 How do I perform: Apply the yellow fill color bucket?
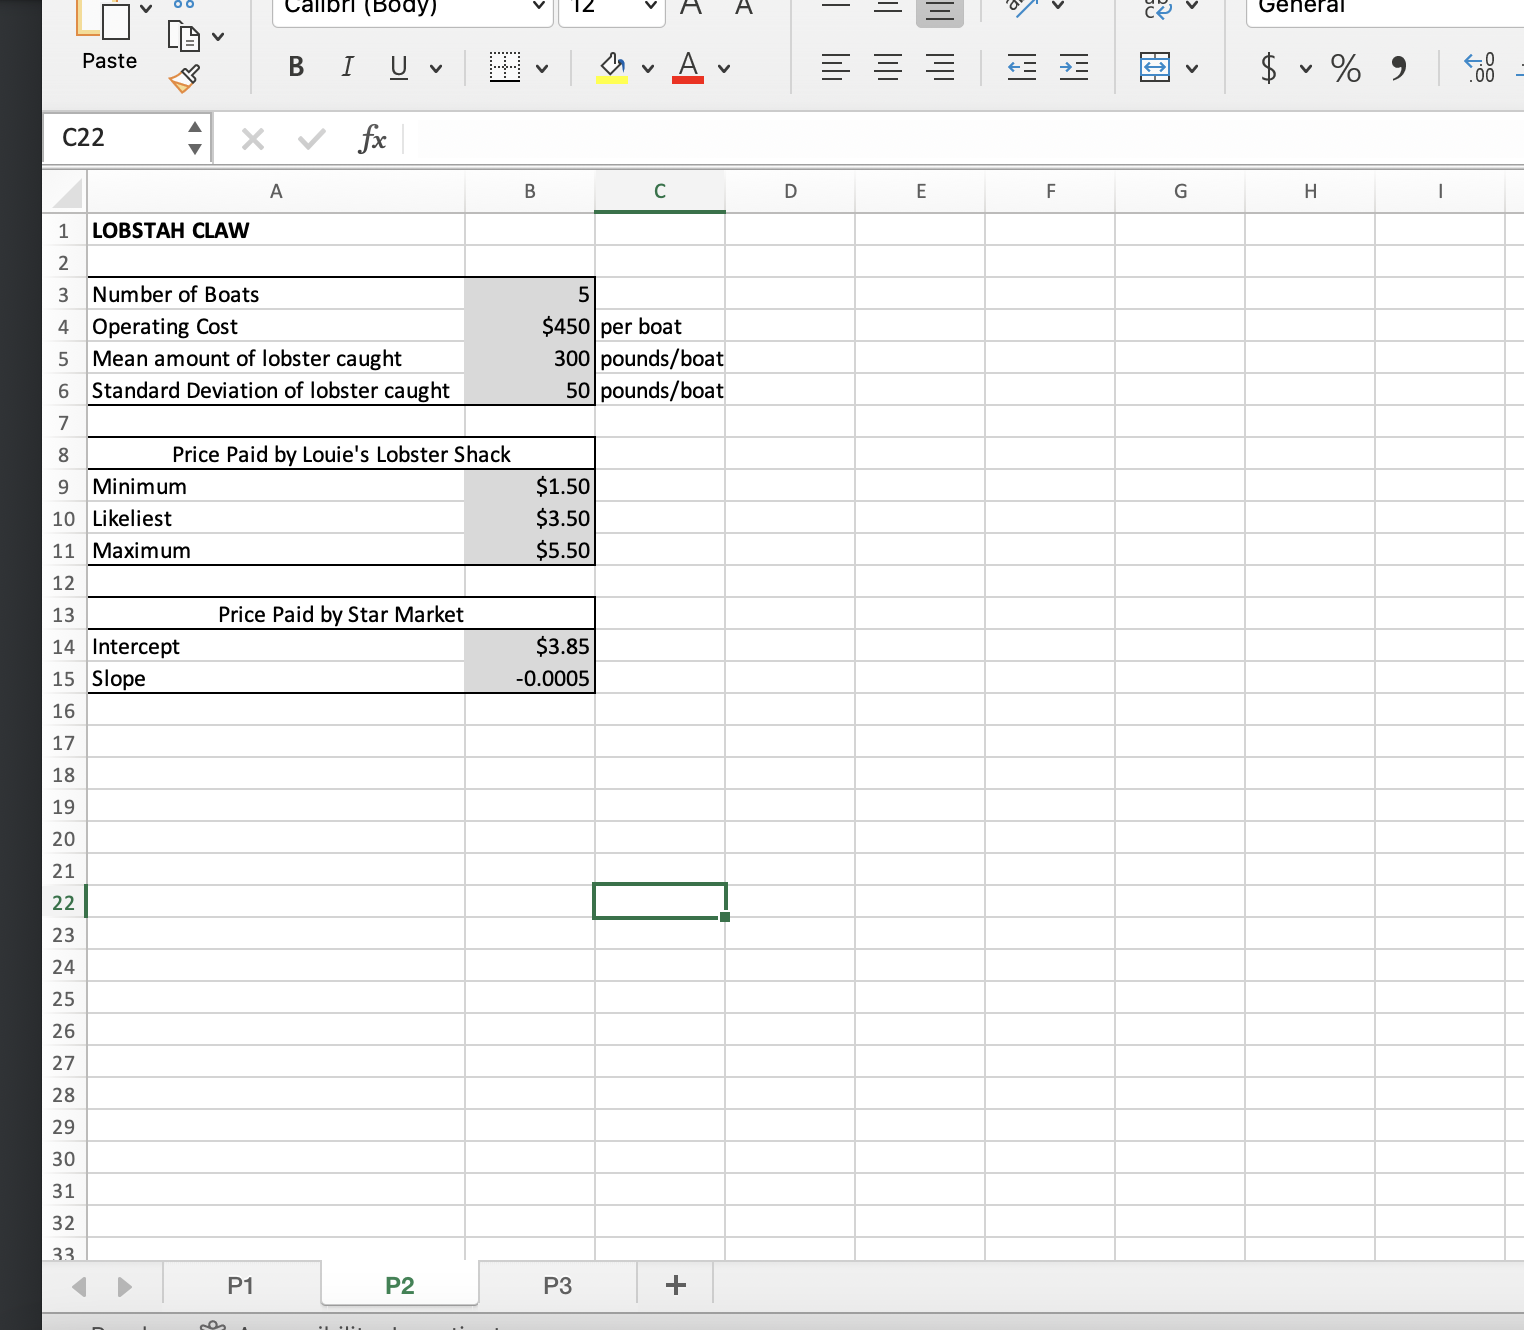tap(612, 68)
